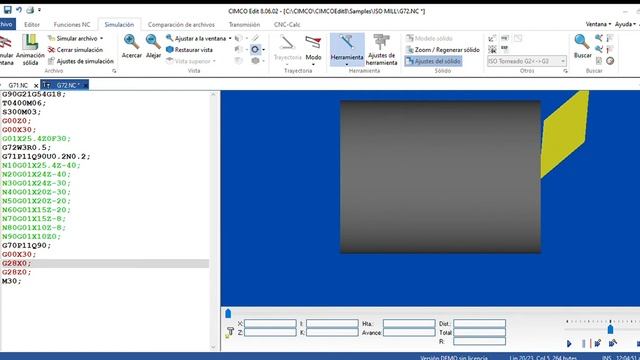Select the G72.NC document tab
Image resolution: width=640 pixels, height=360 pixels.
tap(64, 85)
